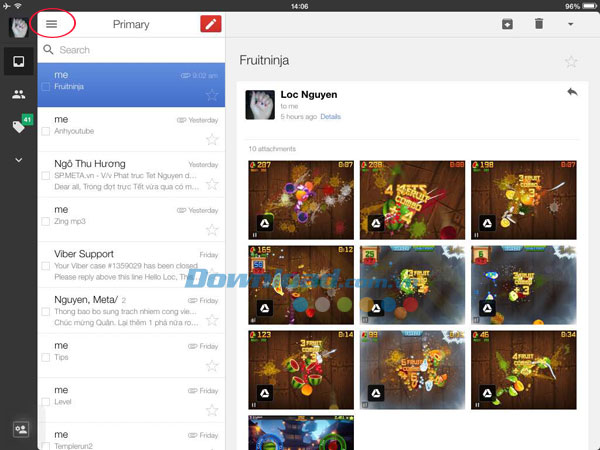600x450 pixels.
Task: Select the Nguyen, Meta email checkbox
Action: [x=46, y=311]
